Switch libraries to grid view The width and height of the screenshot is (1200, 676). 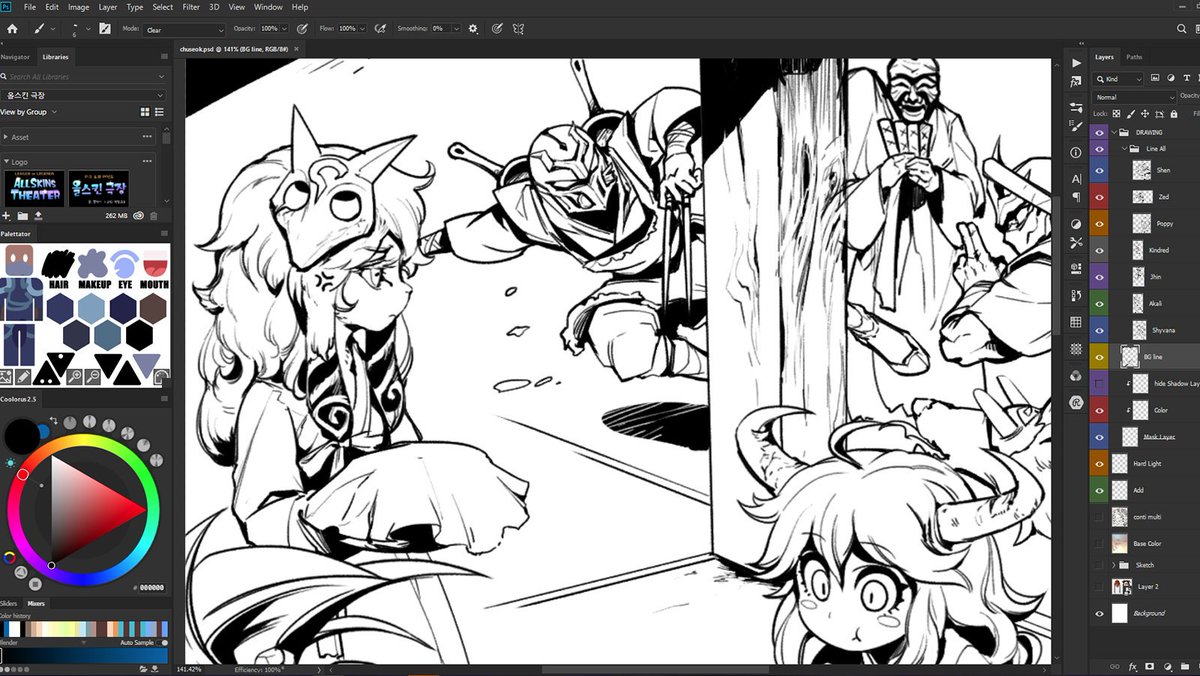point(146,112)
